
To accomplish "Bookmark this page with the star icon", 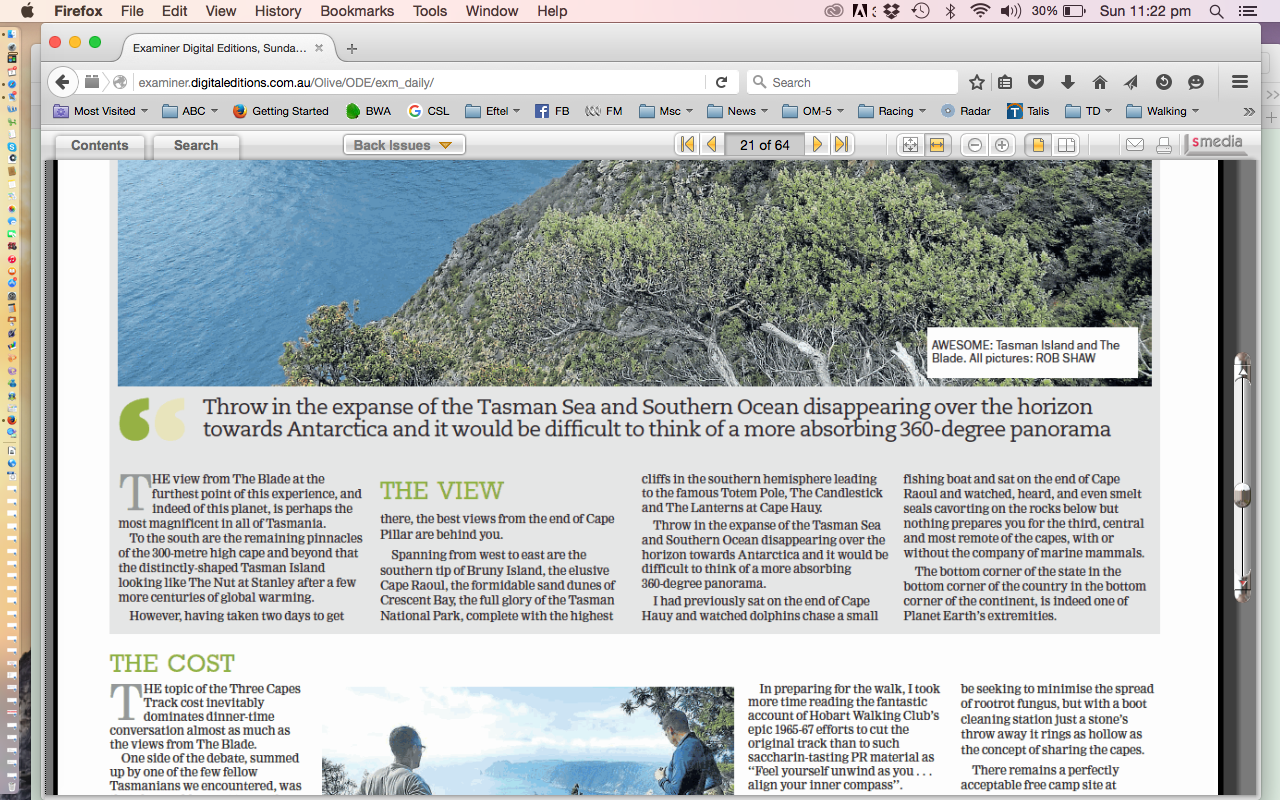I will (x=977, y=82).
